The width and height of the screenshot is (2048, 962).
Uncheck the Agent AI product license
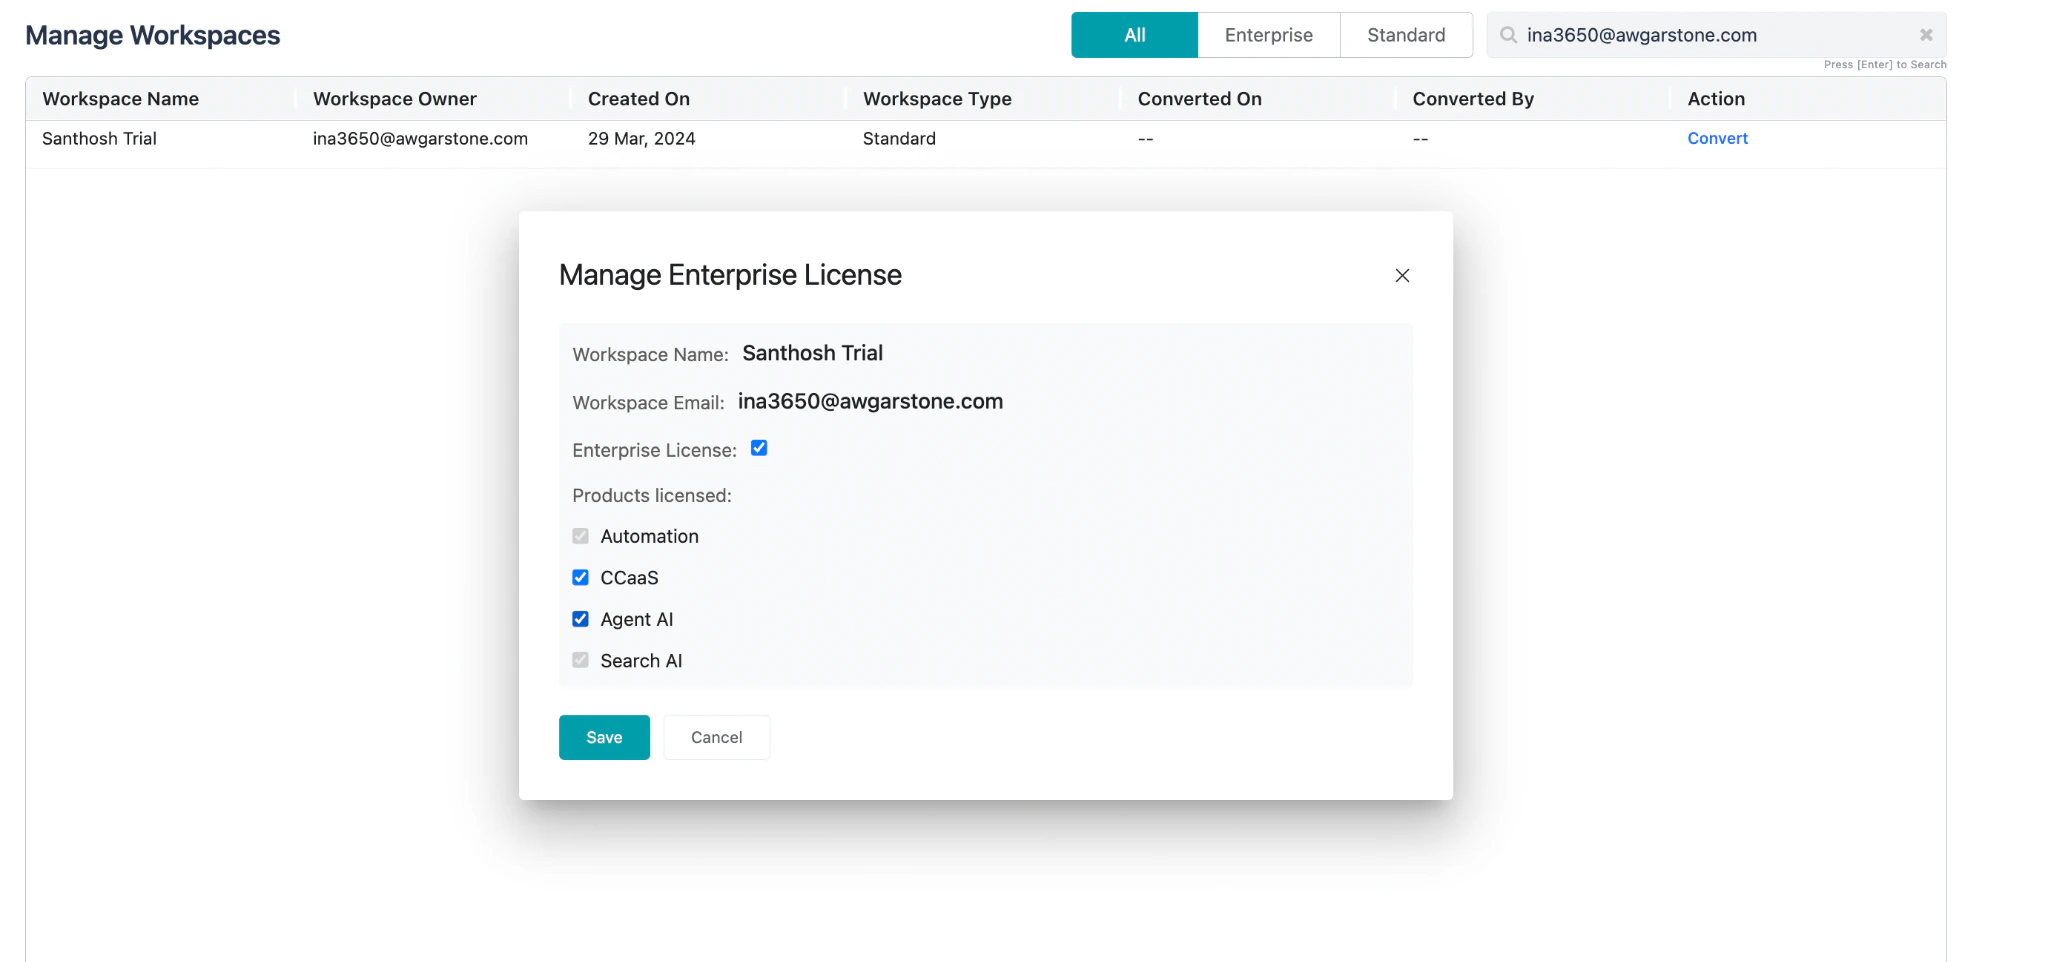580,618
